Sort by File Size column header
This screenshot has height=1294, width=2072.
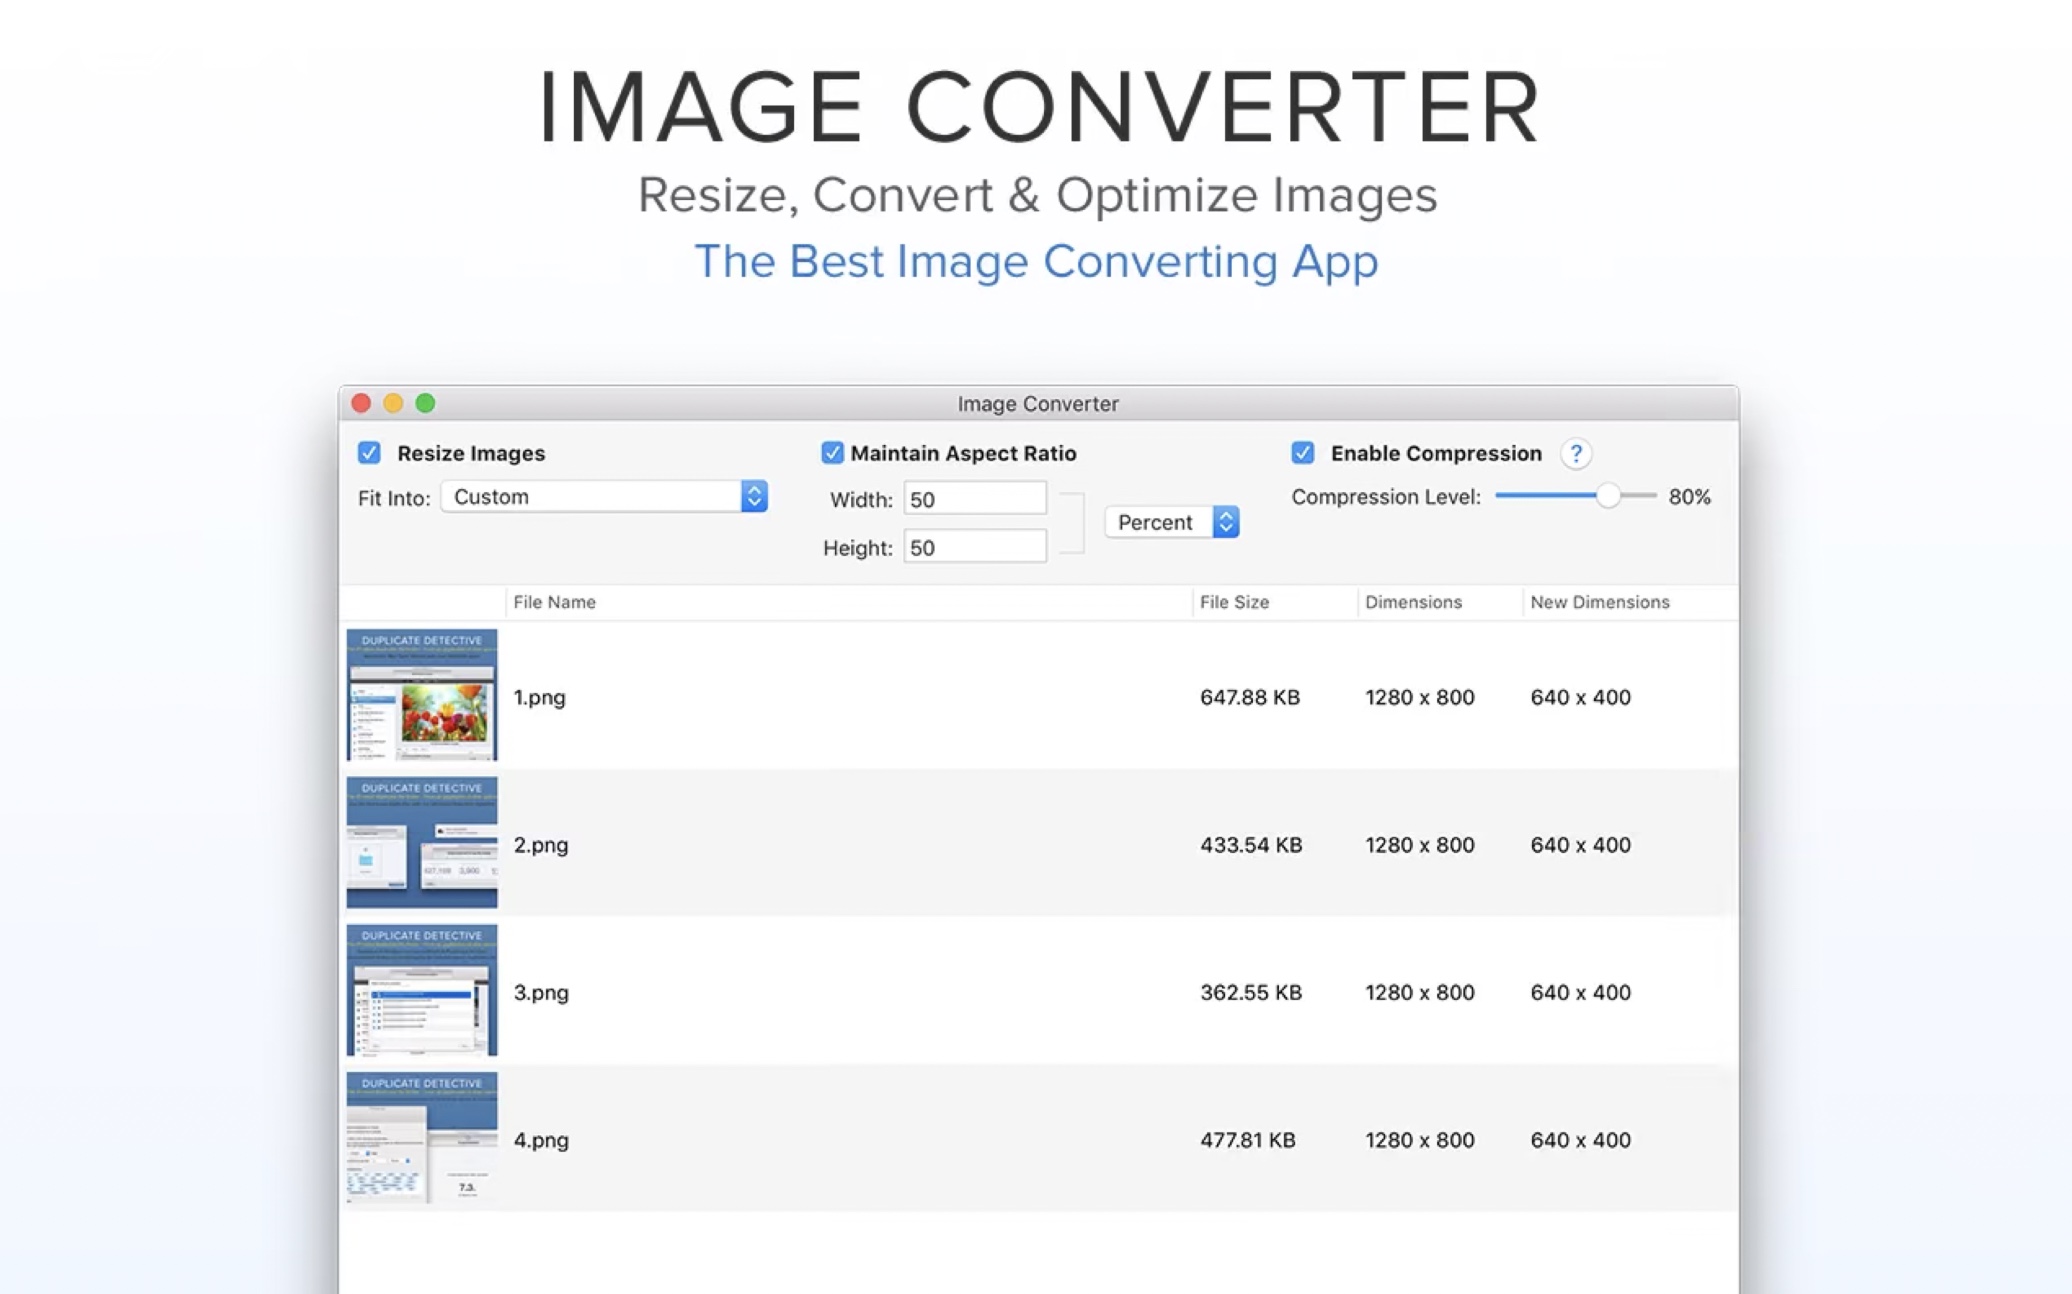tap(1234, 602)
